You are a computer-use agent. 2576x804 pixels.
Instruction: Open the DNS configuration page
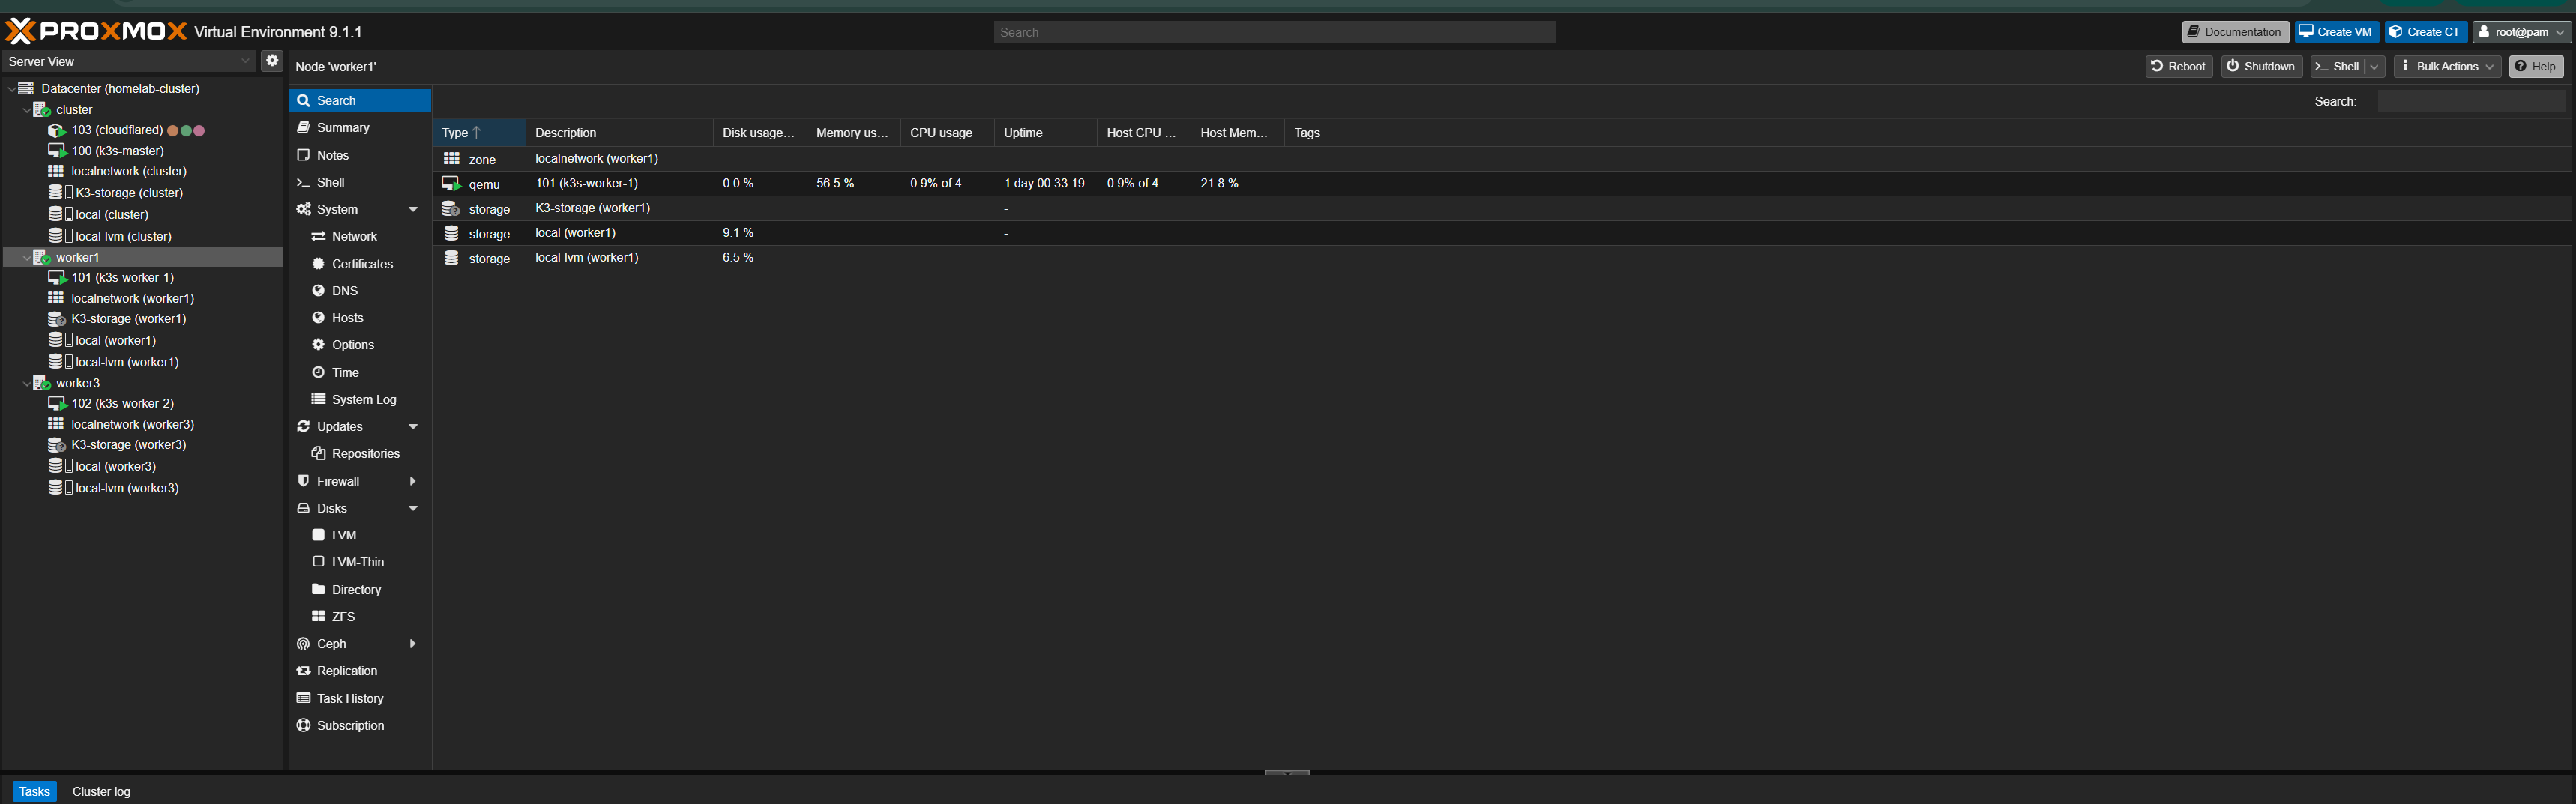tap(344, 290)
